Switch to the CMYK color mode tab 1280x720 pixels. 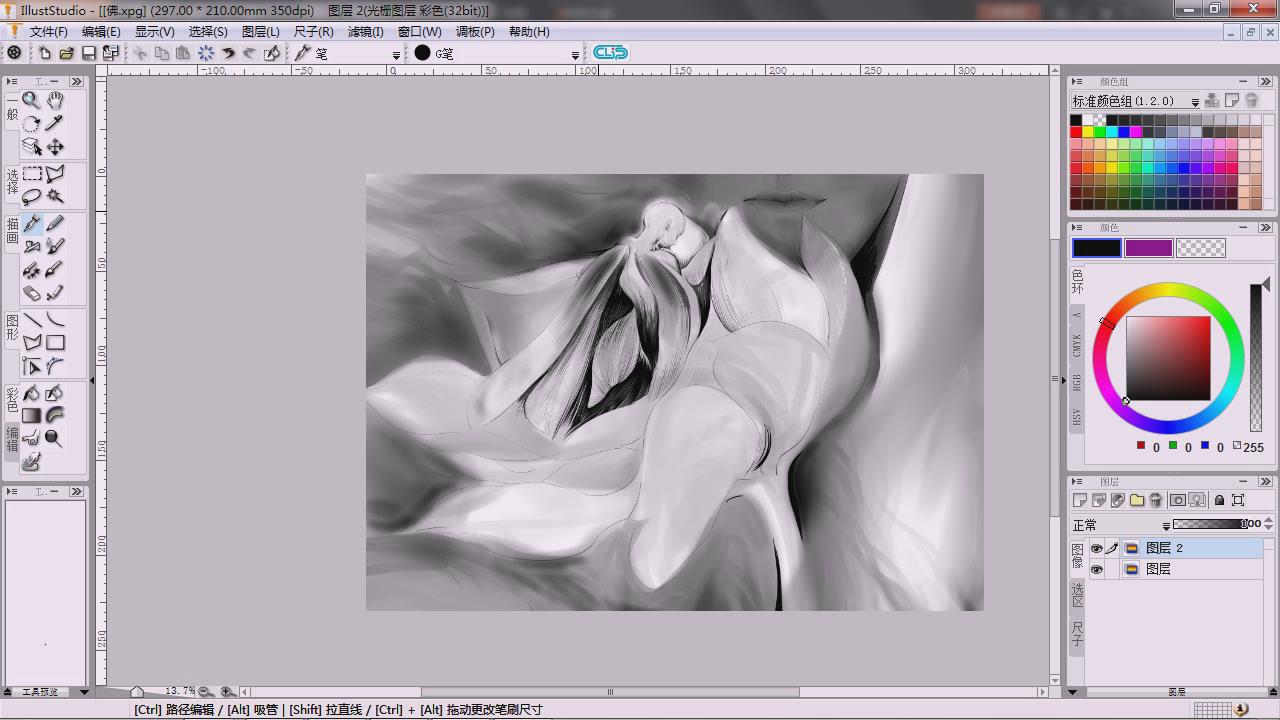1077,345
